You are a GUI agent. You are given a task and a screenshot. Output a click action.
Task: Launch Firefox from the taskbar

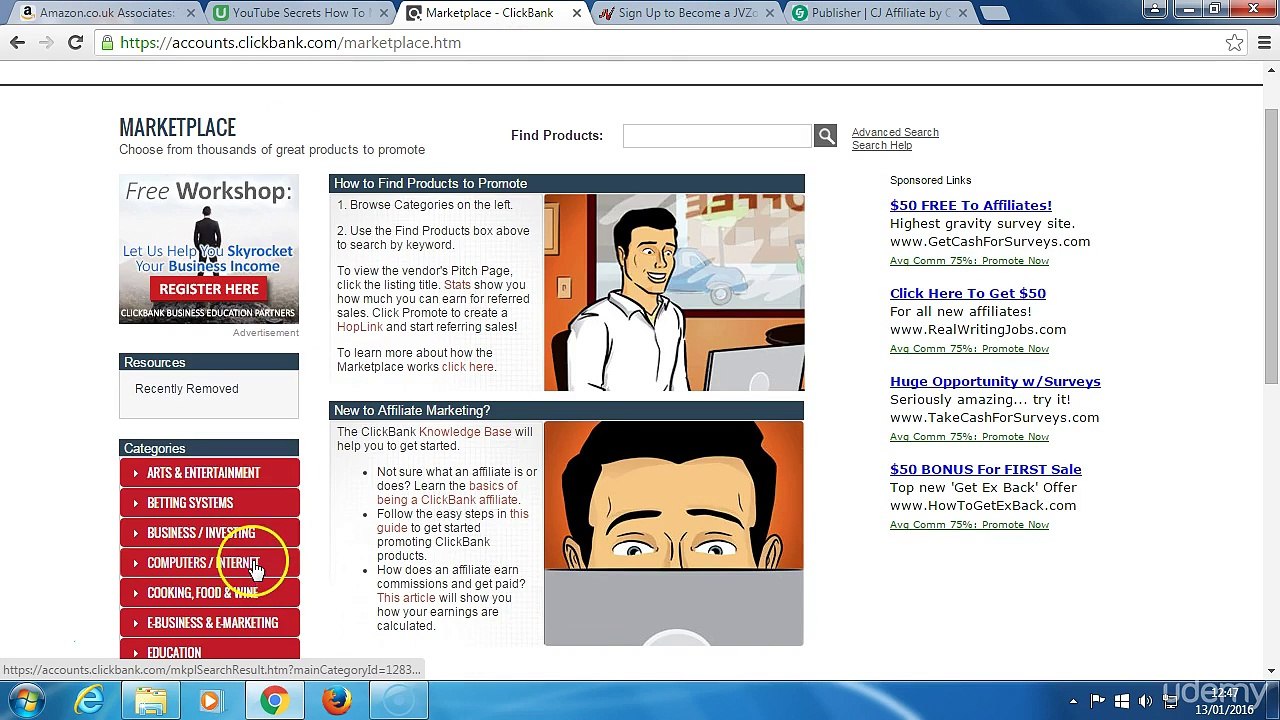(x=336, y=700)
